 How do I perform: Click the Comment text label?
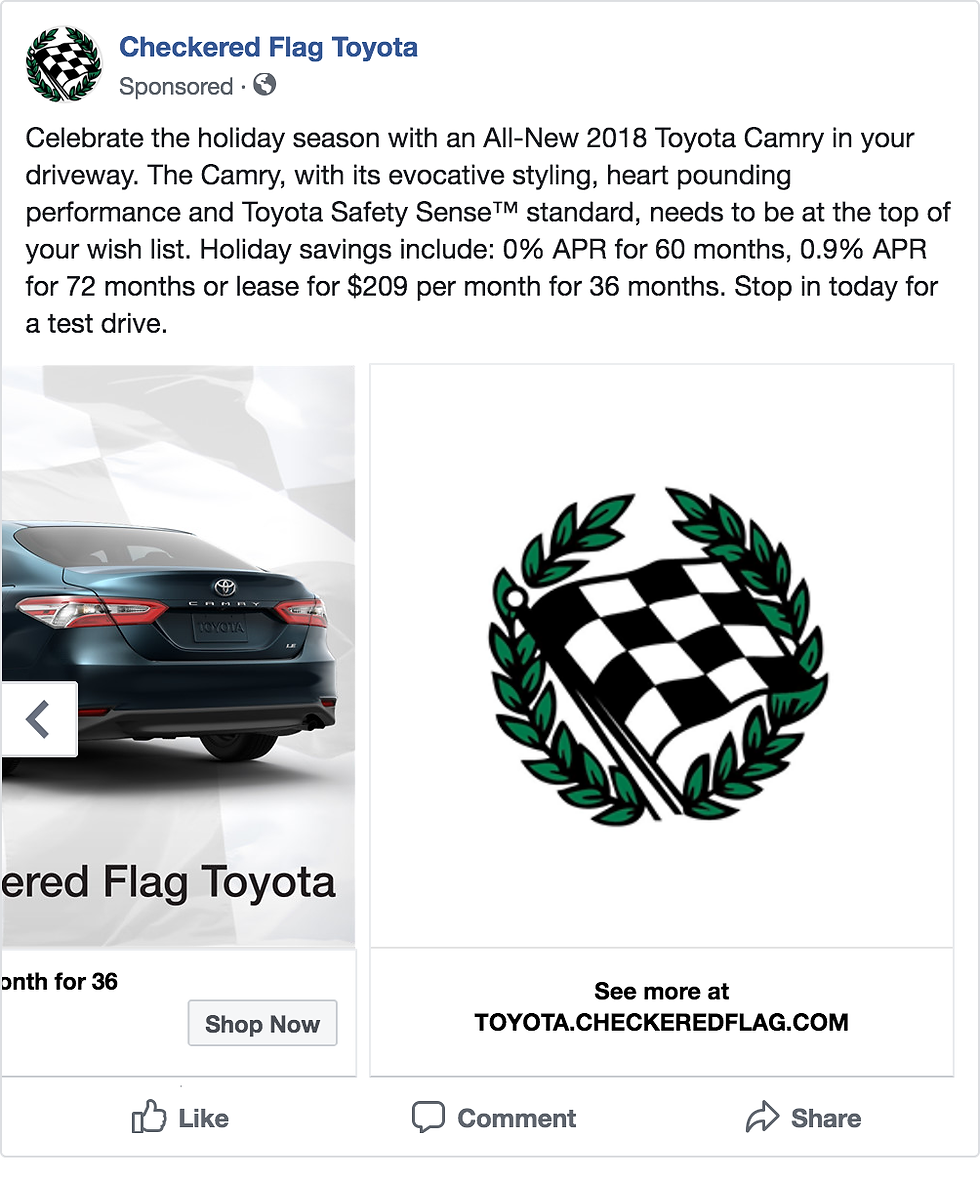click(516, 1119)
